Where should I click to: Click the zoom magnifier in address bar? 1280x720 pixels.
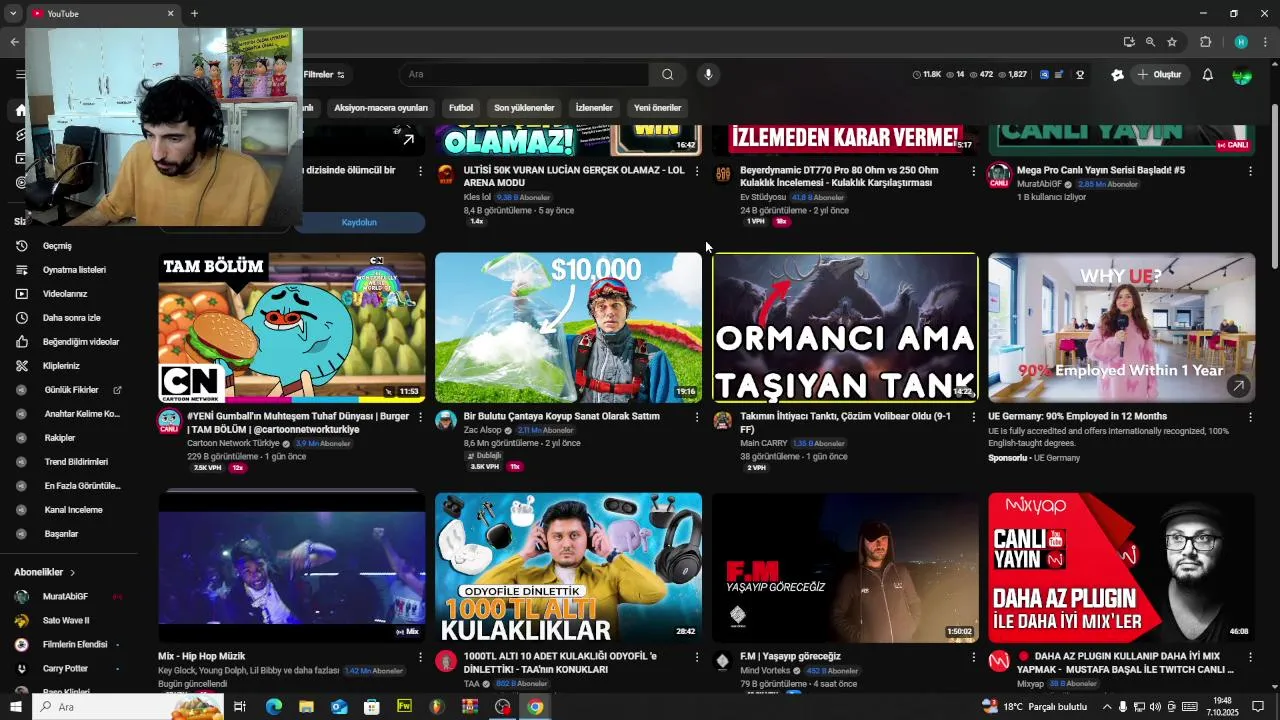[1150, 42]
